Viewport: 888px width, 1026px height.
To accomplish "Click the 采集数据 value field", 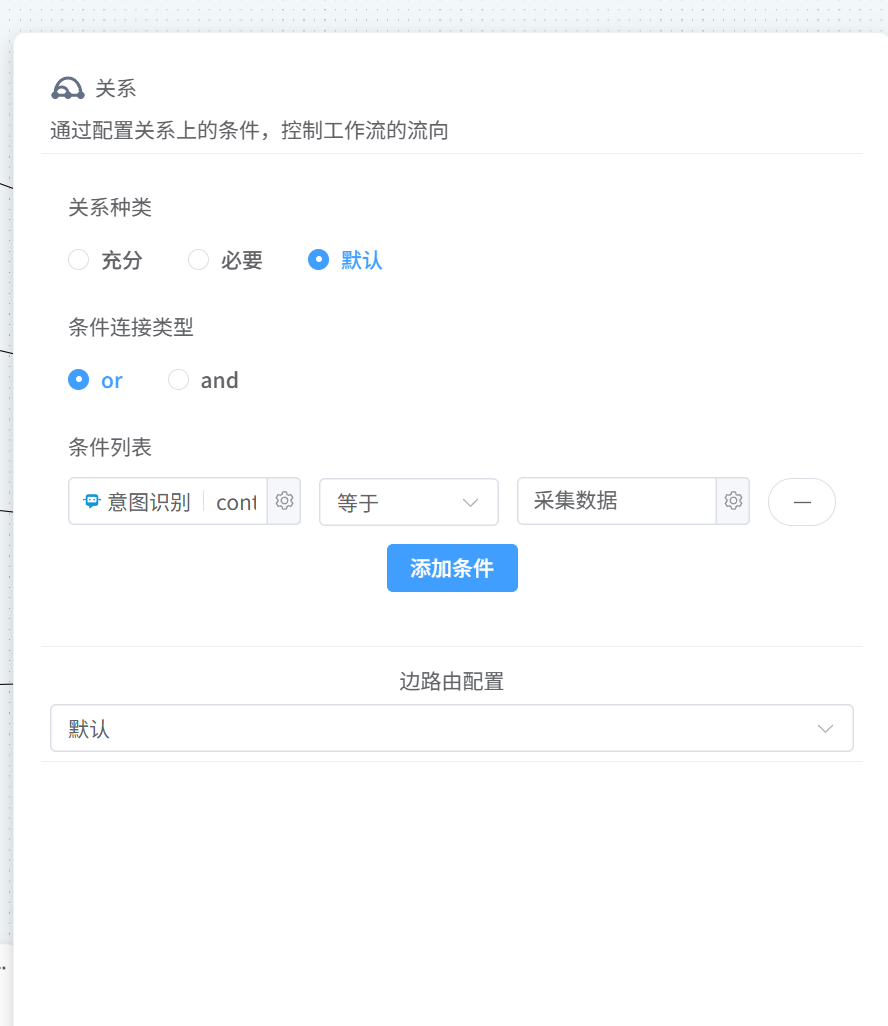I will pos(610,501).
